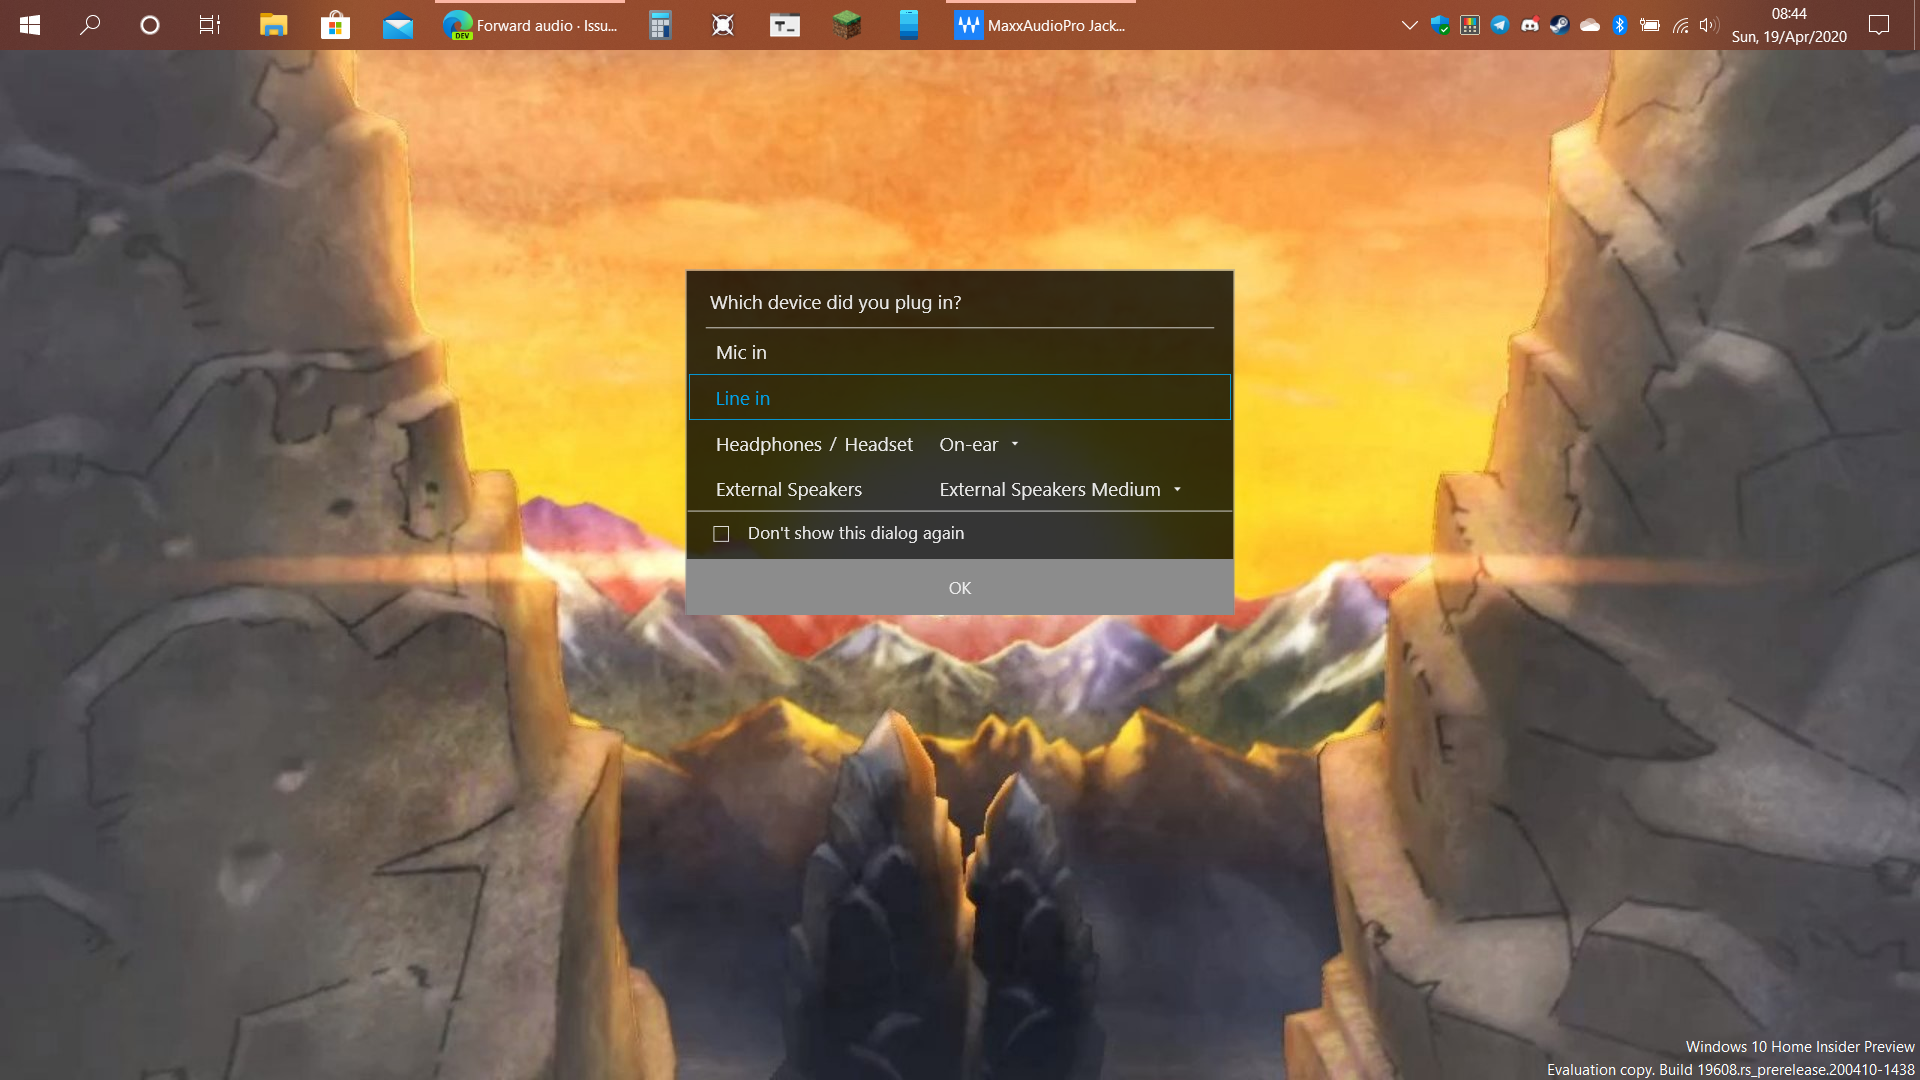
Task: Open Wi-Fi network flyout
Action: click(x=1681, y=25)
